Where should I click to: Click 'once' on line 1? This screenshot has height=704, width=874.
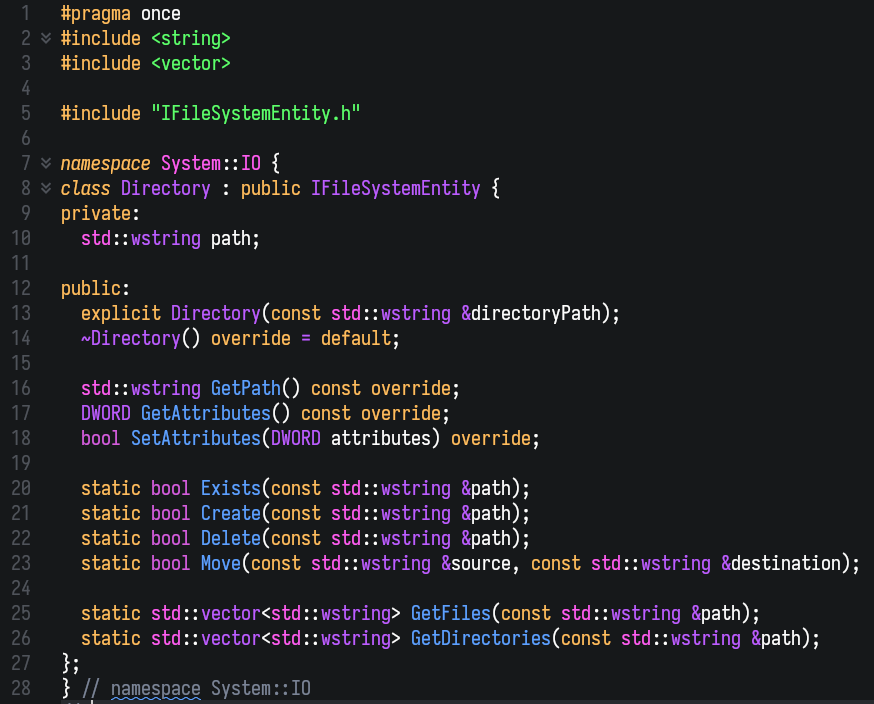click(x=161, y=13)
